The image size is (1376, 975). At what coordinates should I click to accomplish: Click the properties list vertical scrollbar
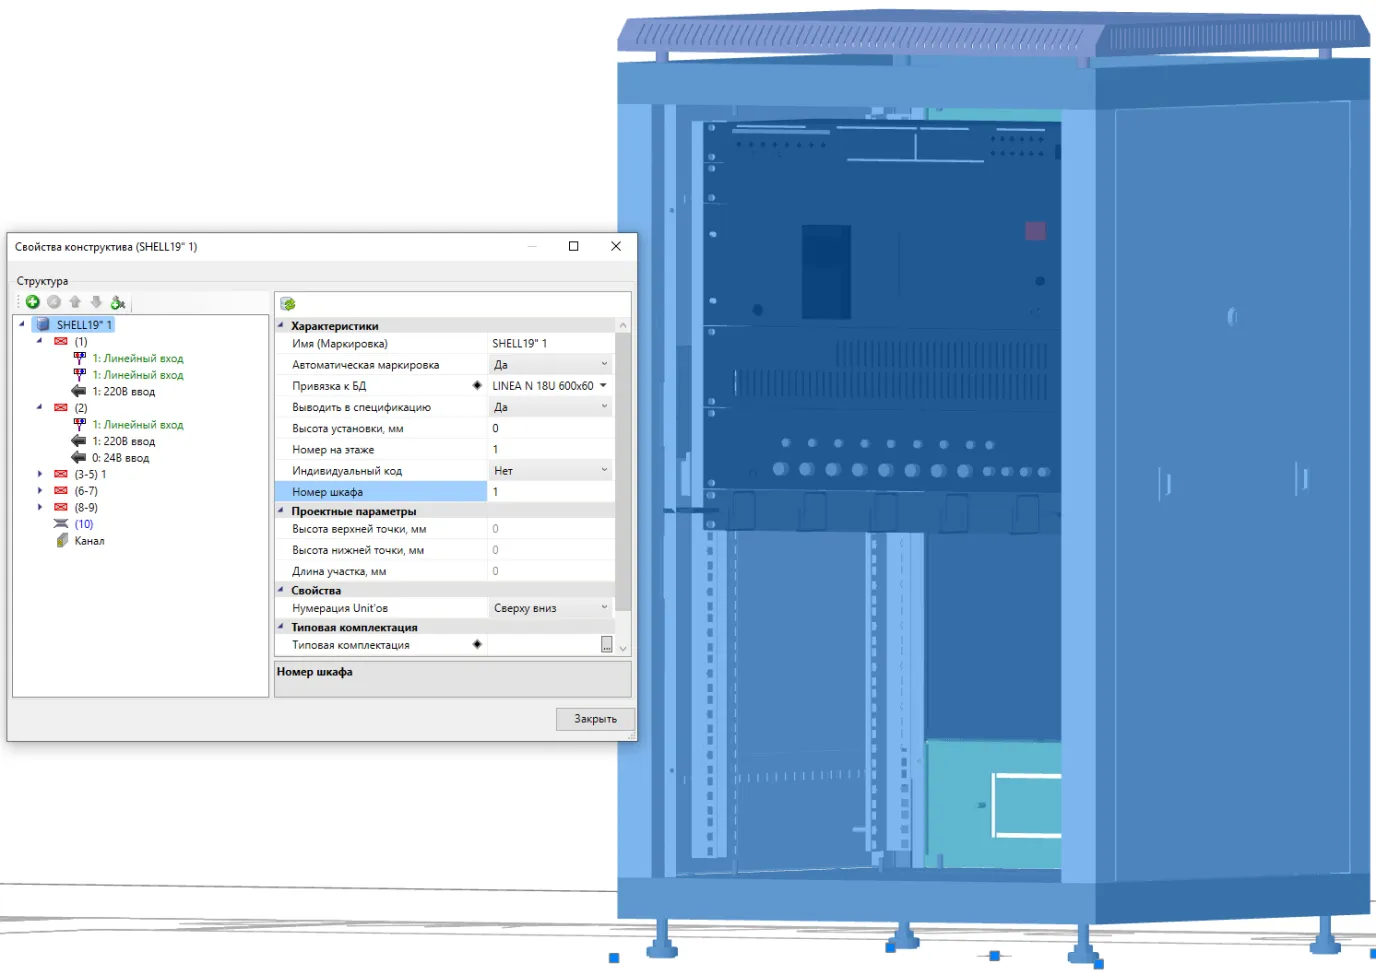[x=622, y=470]
